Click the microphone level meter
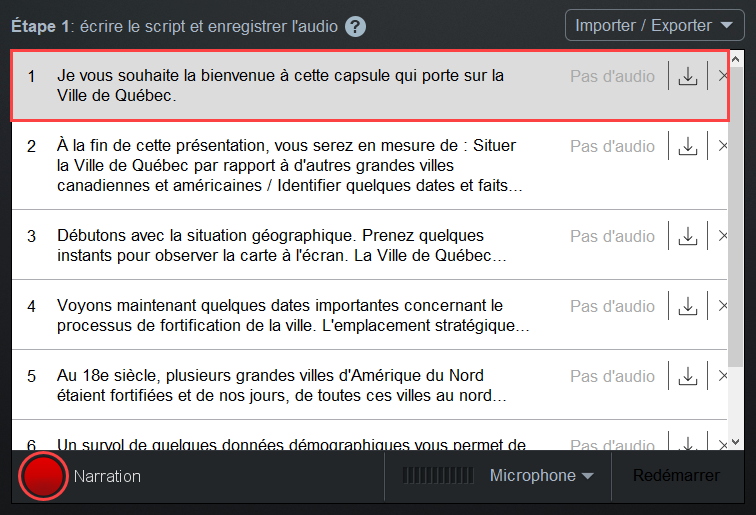The height and width of the screenshot is (515, 756). 438,475
